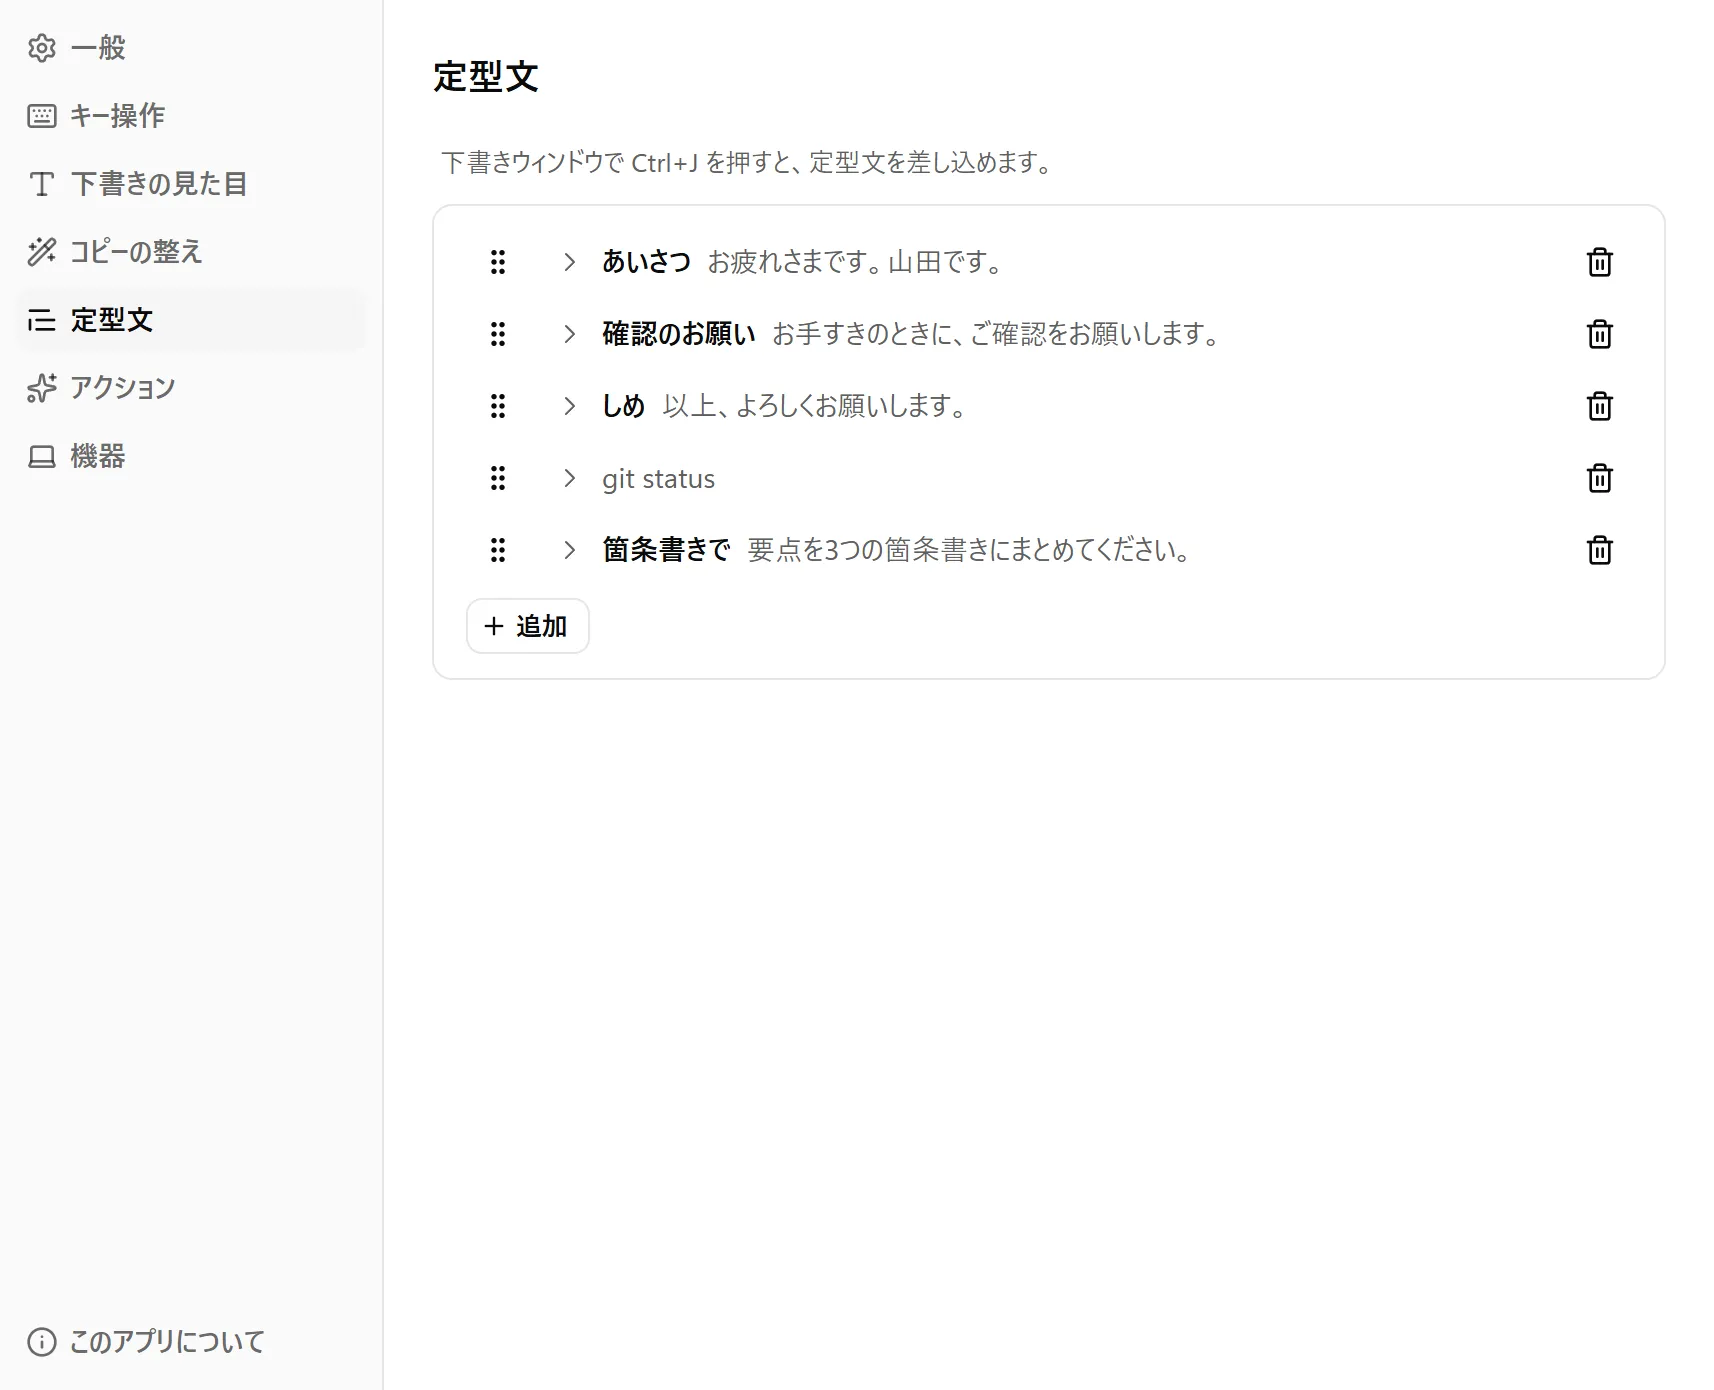Click the info icon beside このアプリについて
The height and width of the screenshot is (1390, 1714).
point(42,1342)
